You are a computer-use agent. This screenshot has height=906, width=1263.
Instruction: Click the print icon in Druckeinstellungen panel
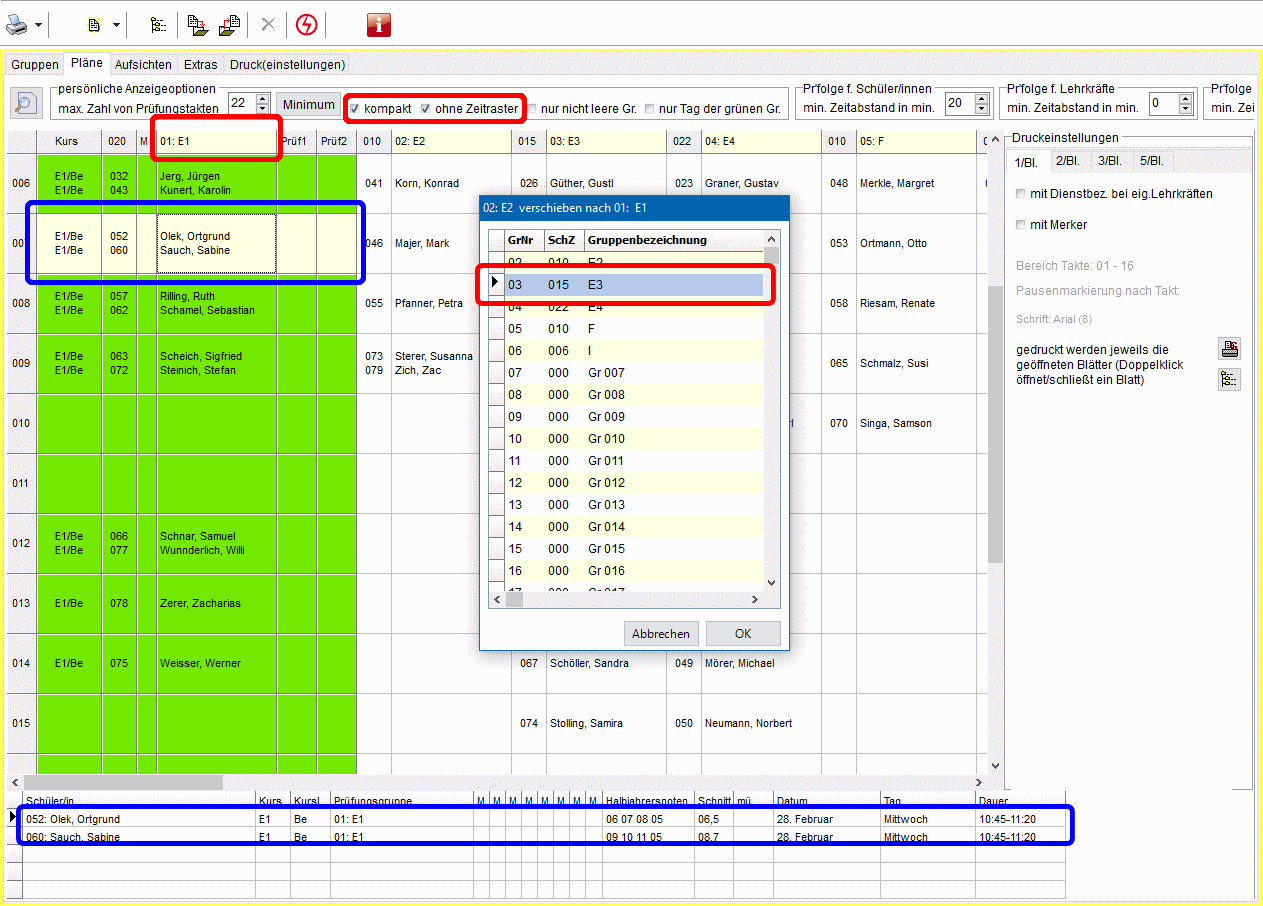(1229, 349)
